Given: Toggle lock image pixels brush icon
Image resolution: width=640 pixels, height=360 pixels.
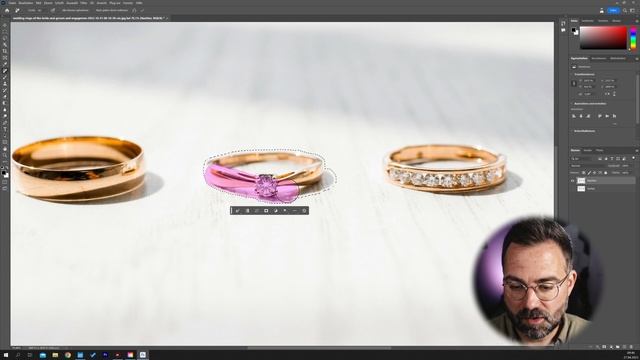Looking at the screenshot, I should [x=589, y=173].
